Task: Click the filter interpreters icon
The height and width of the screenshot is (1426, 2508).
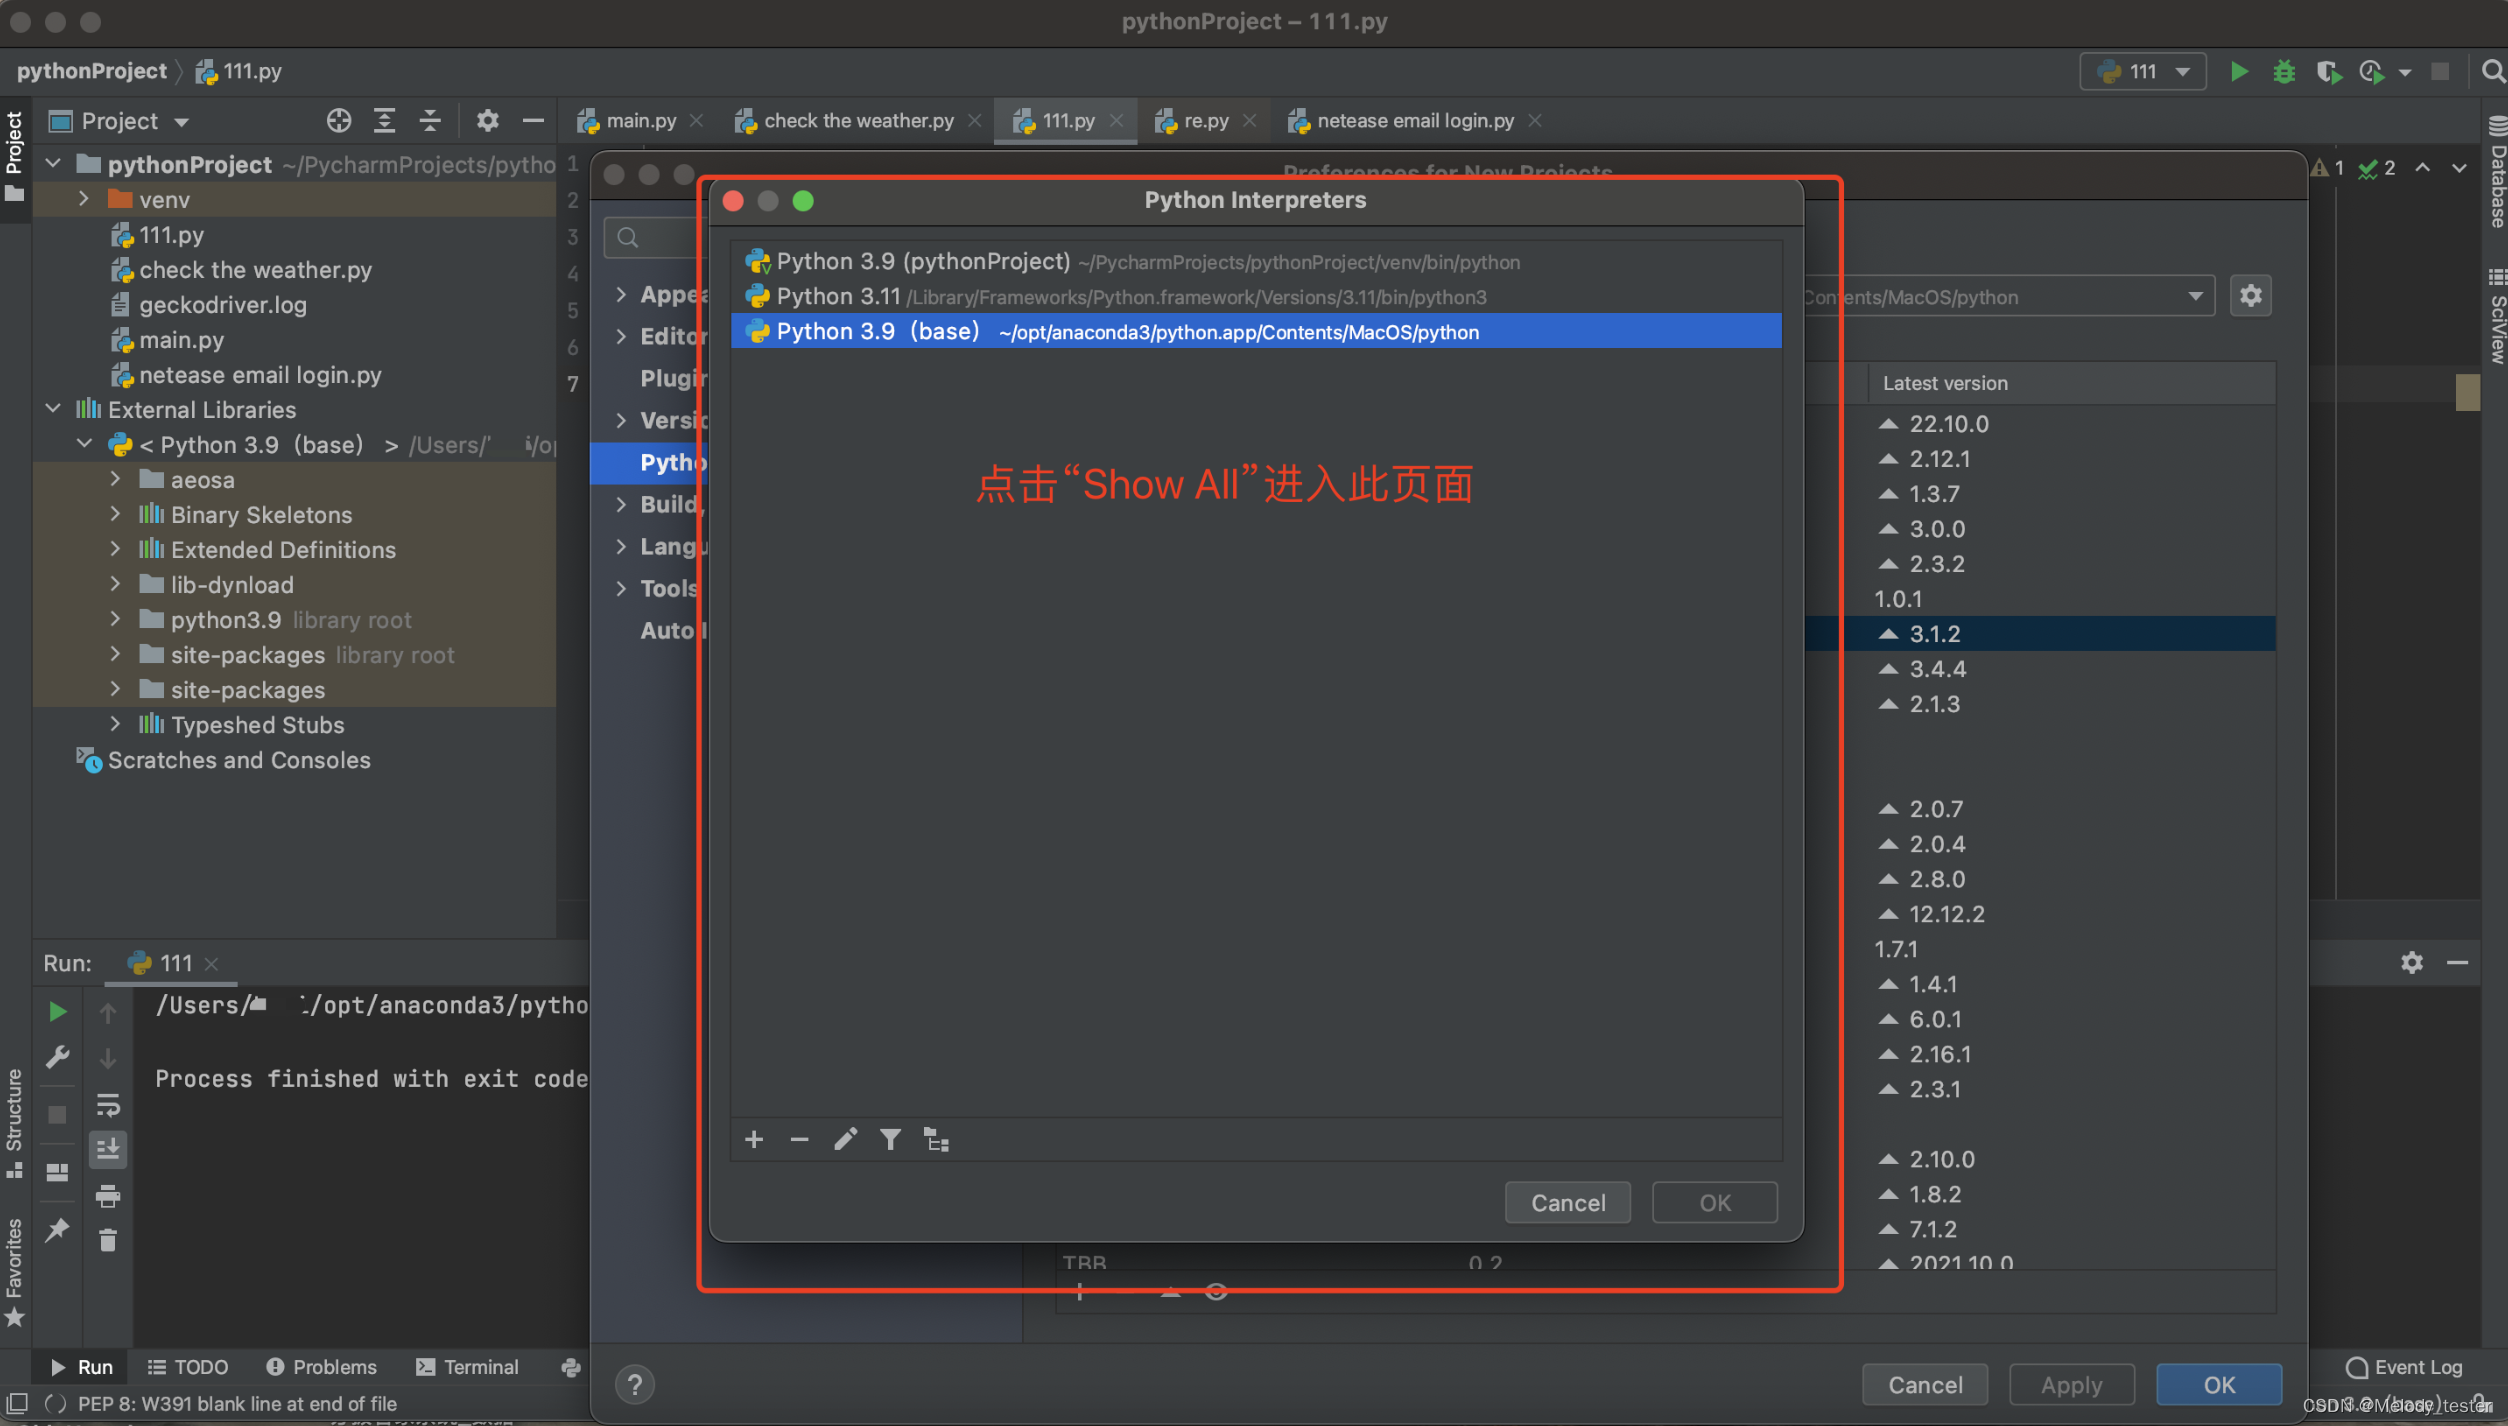Action: point(891,1140)
